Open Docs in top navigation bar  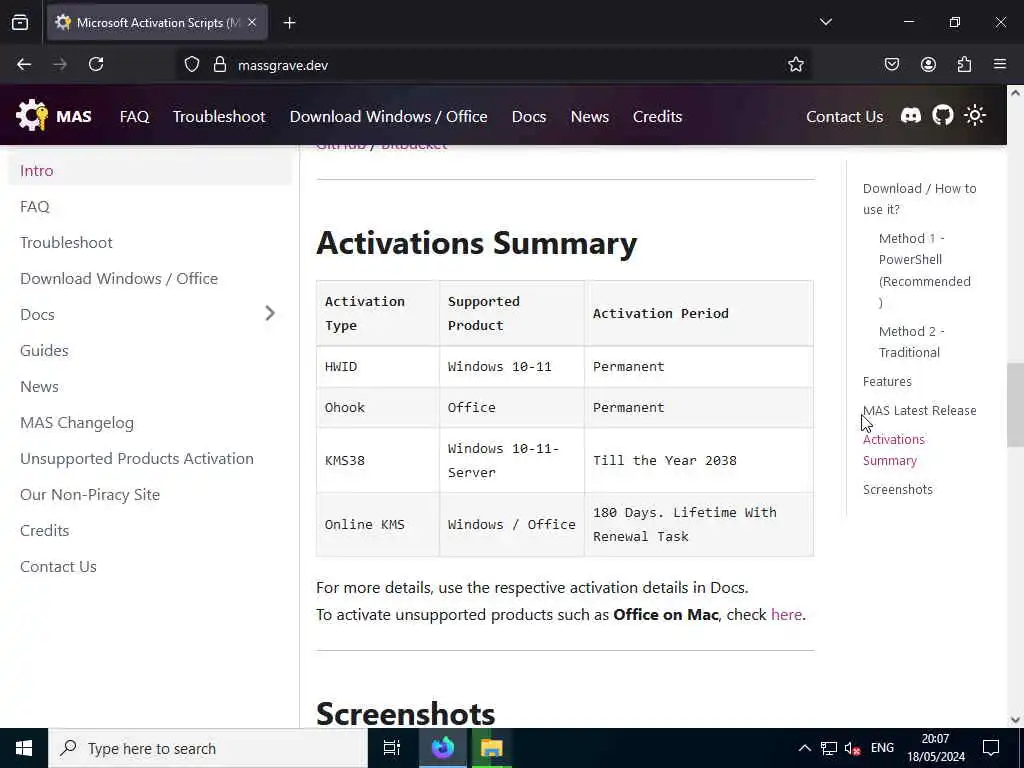(x=529, y=116)
